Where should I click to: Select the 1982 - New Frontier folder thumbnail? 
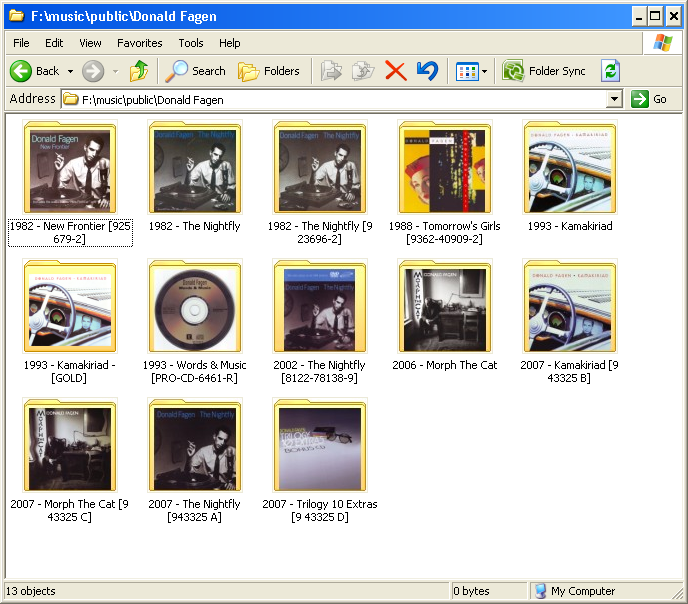tap(70, 167)
